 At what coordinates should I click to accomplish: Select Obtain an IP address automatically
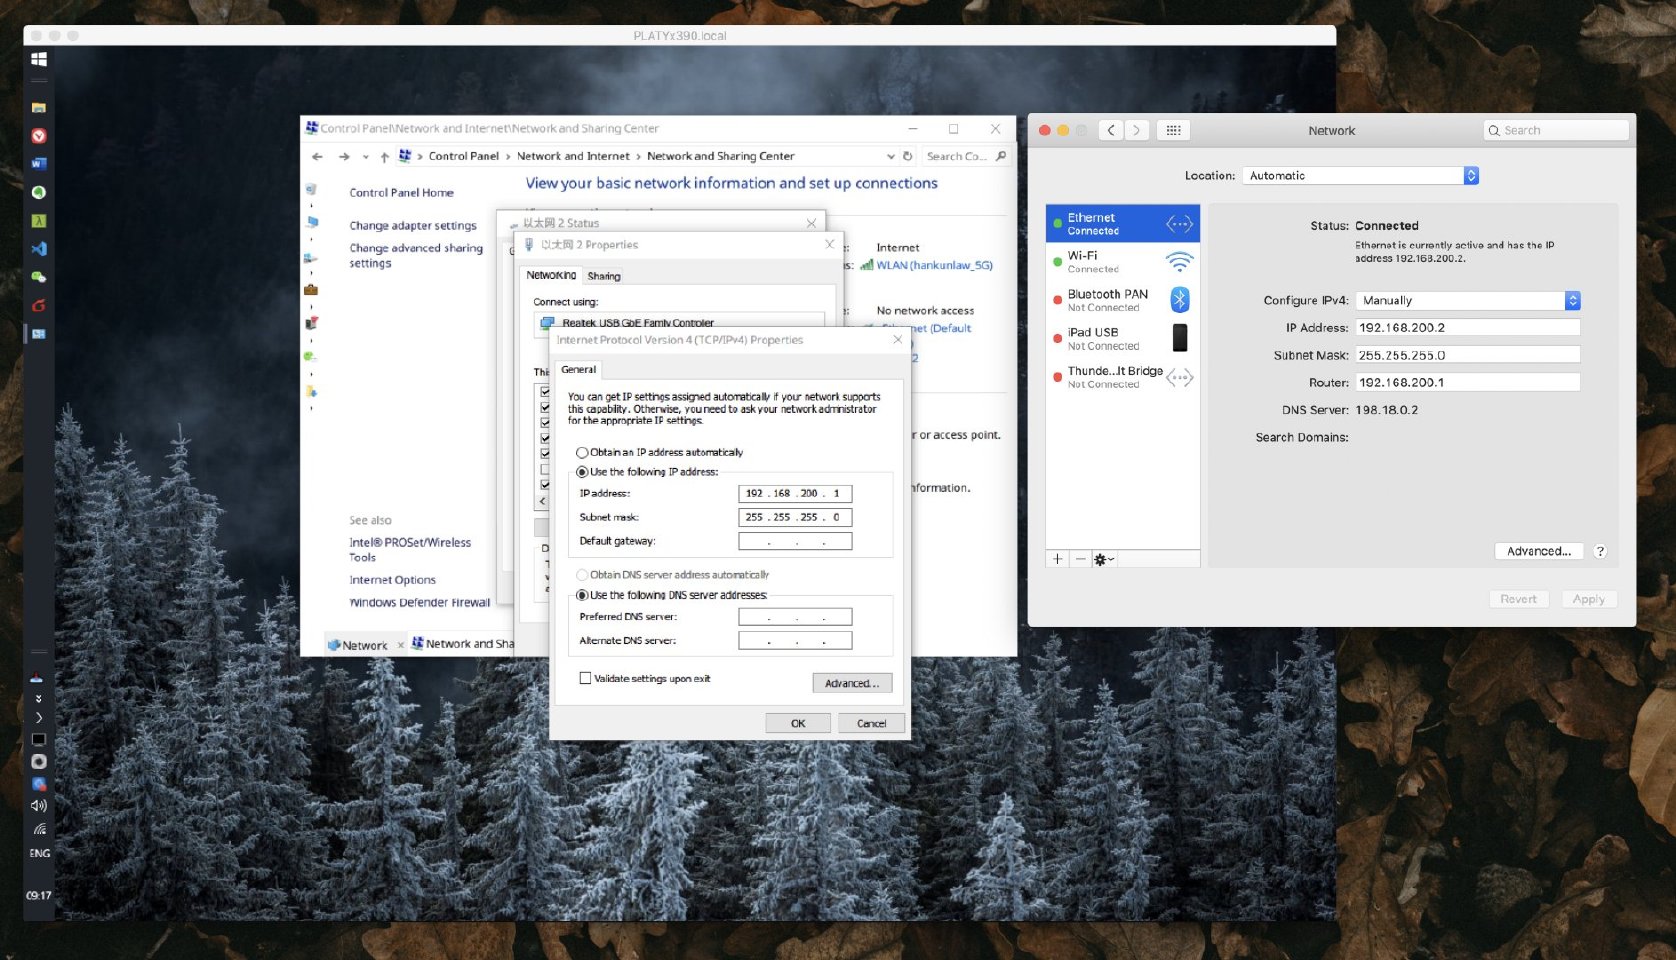click(x=582, y=453)
